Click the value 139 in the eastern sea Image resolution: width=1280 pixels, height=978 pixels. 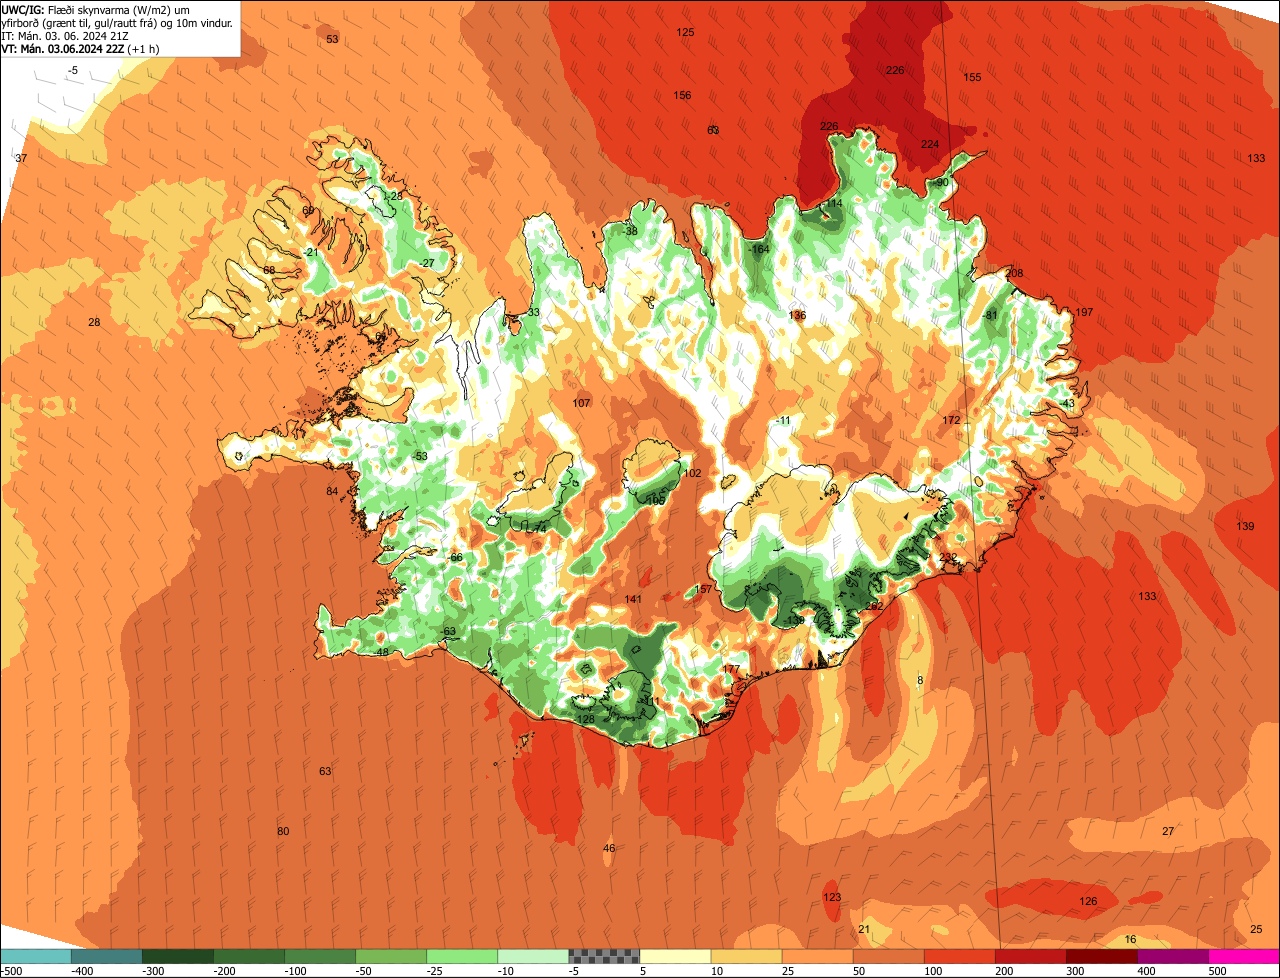click(x=1245, y=526)
